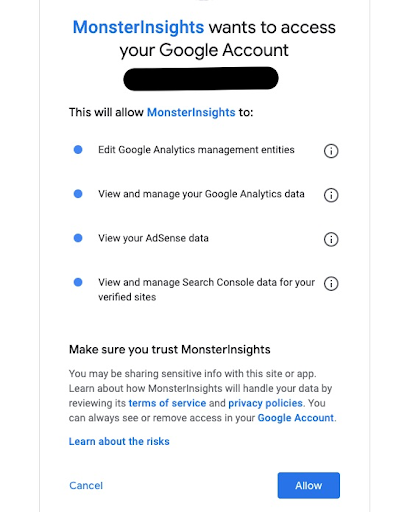The width and height of the screenshot is (410, 512).
Task: Click blue bullet beside View and manage Analytics data
Action: coord(78,194)
